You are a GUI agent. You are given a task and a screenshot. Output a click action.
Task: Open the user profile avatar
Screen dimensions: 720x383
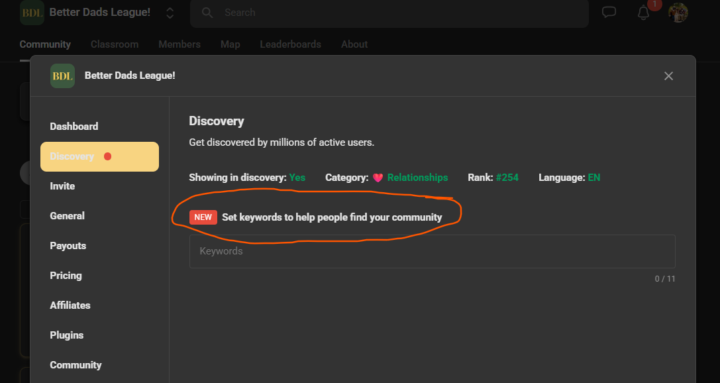coord(678,12)
